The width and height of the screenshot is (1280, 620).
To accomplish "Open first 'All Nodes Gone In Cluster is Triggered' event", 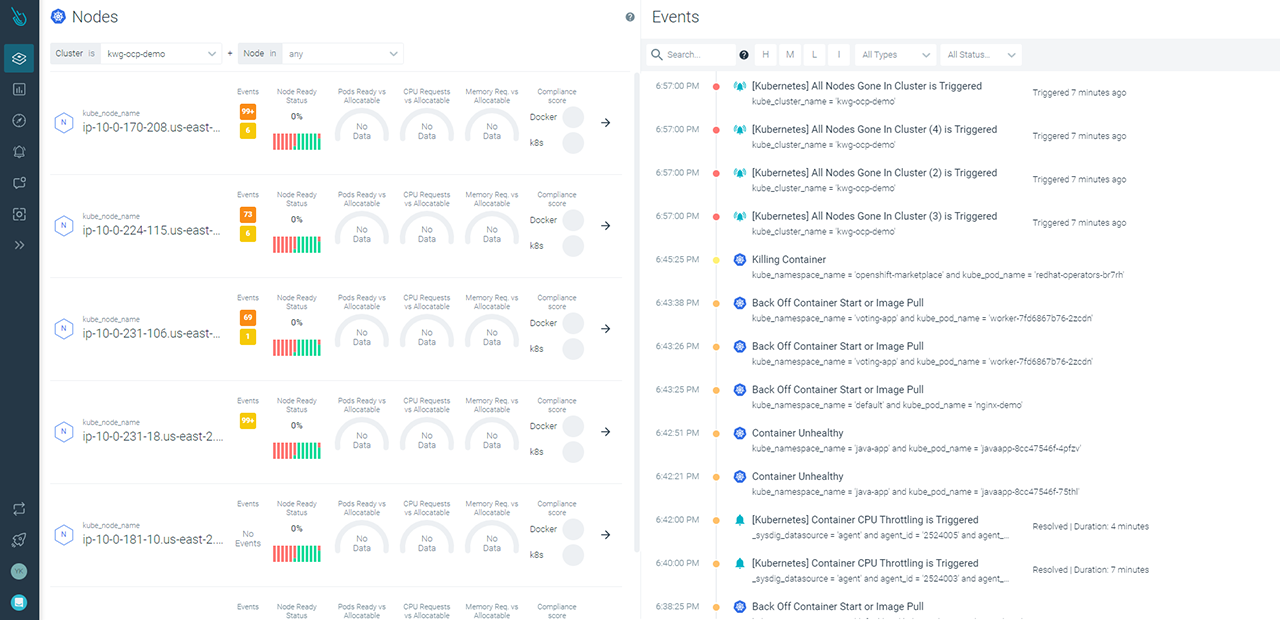I will [867, 86].
